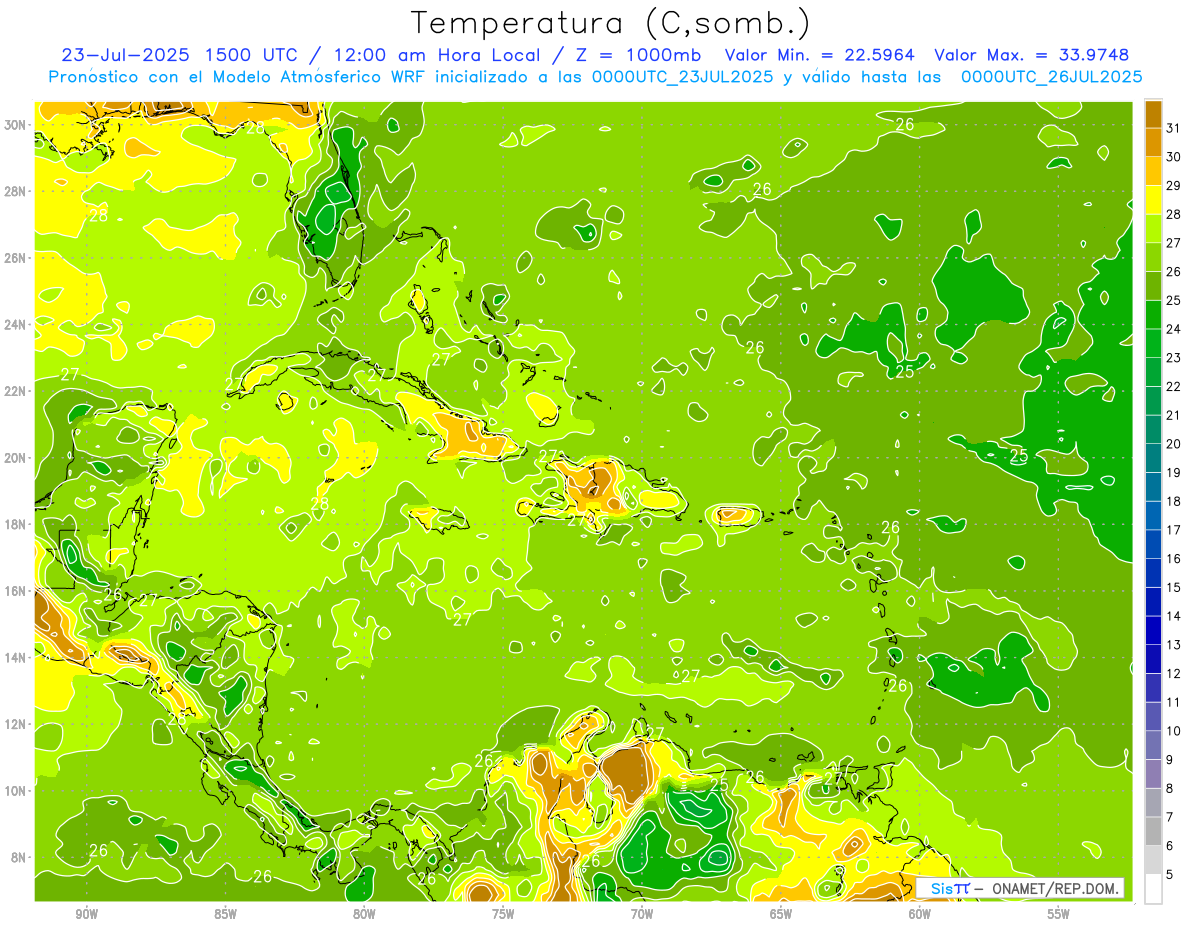Click the '55W' longitude axis label
This screenshot has height=927, width=1200.
[x=1058, y=914]
